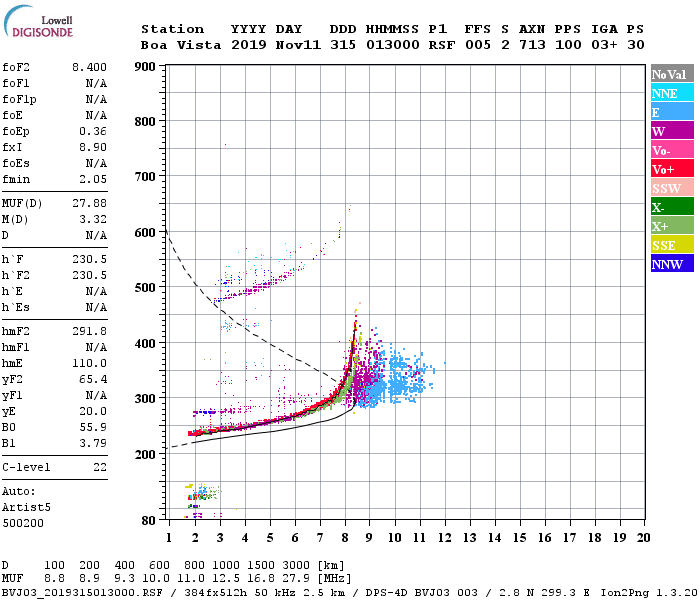Click the h`F2 value 230.5
700x600 pixels.
pyautogui.click(x=89, y=275)
